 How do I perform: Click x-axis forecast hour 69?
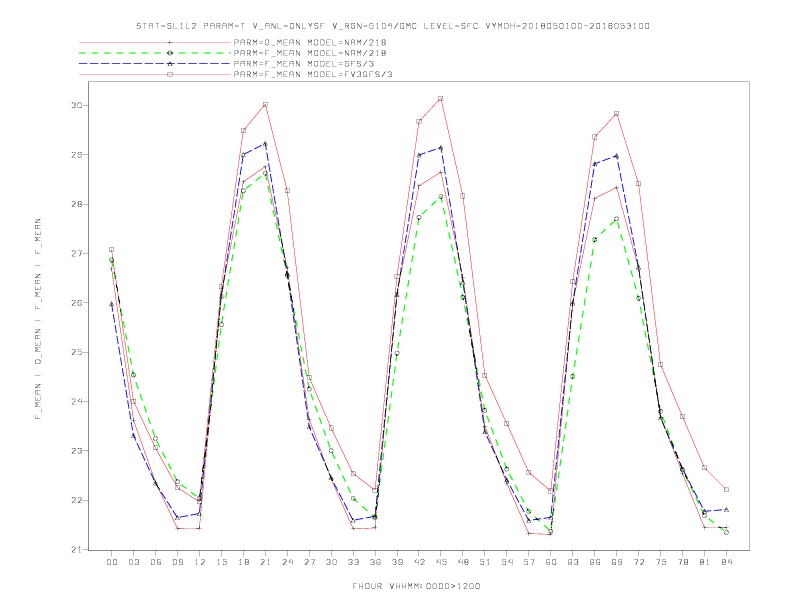pos(616,562)
